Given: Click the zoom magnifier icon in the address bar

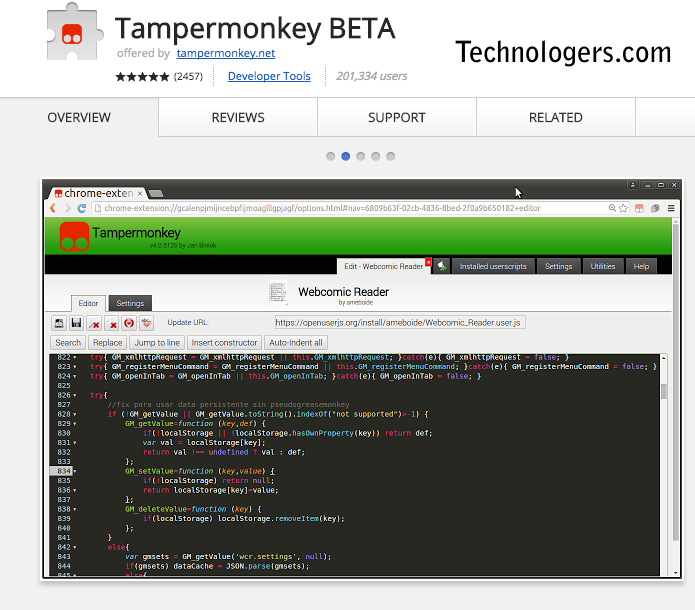Looking at the screenshot, I should coord(612,208).
